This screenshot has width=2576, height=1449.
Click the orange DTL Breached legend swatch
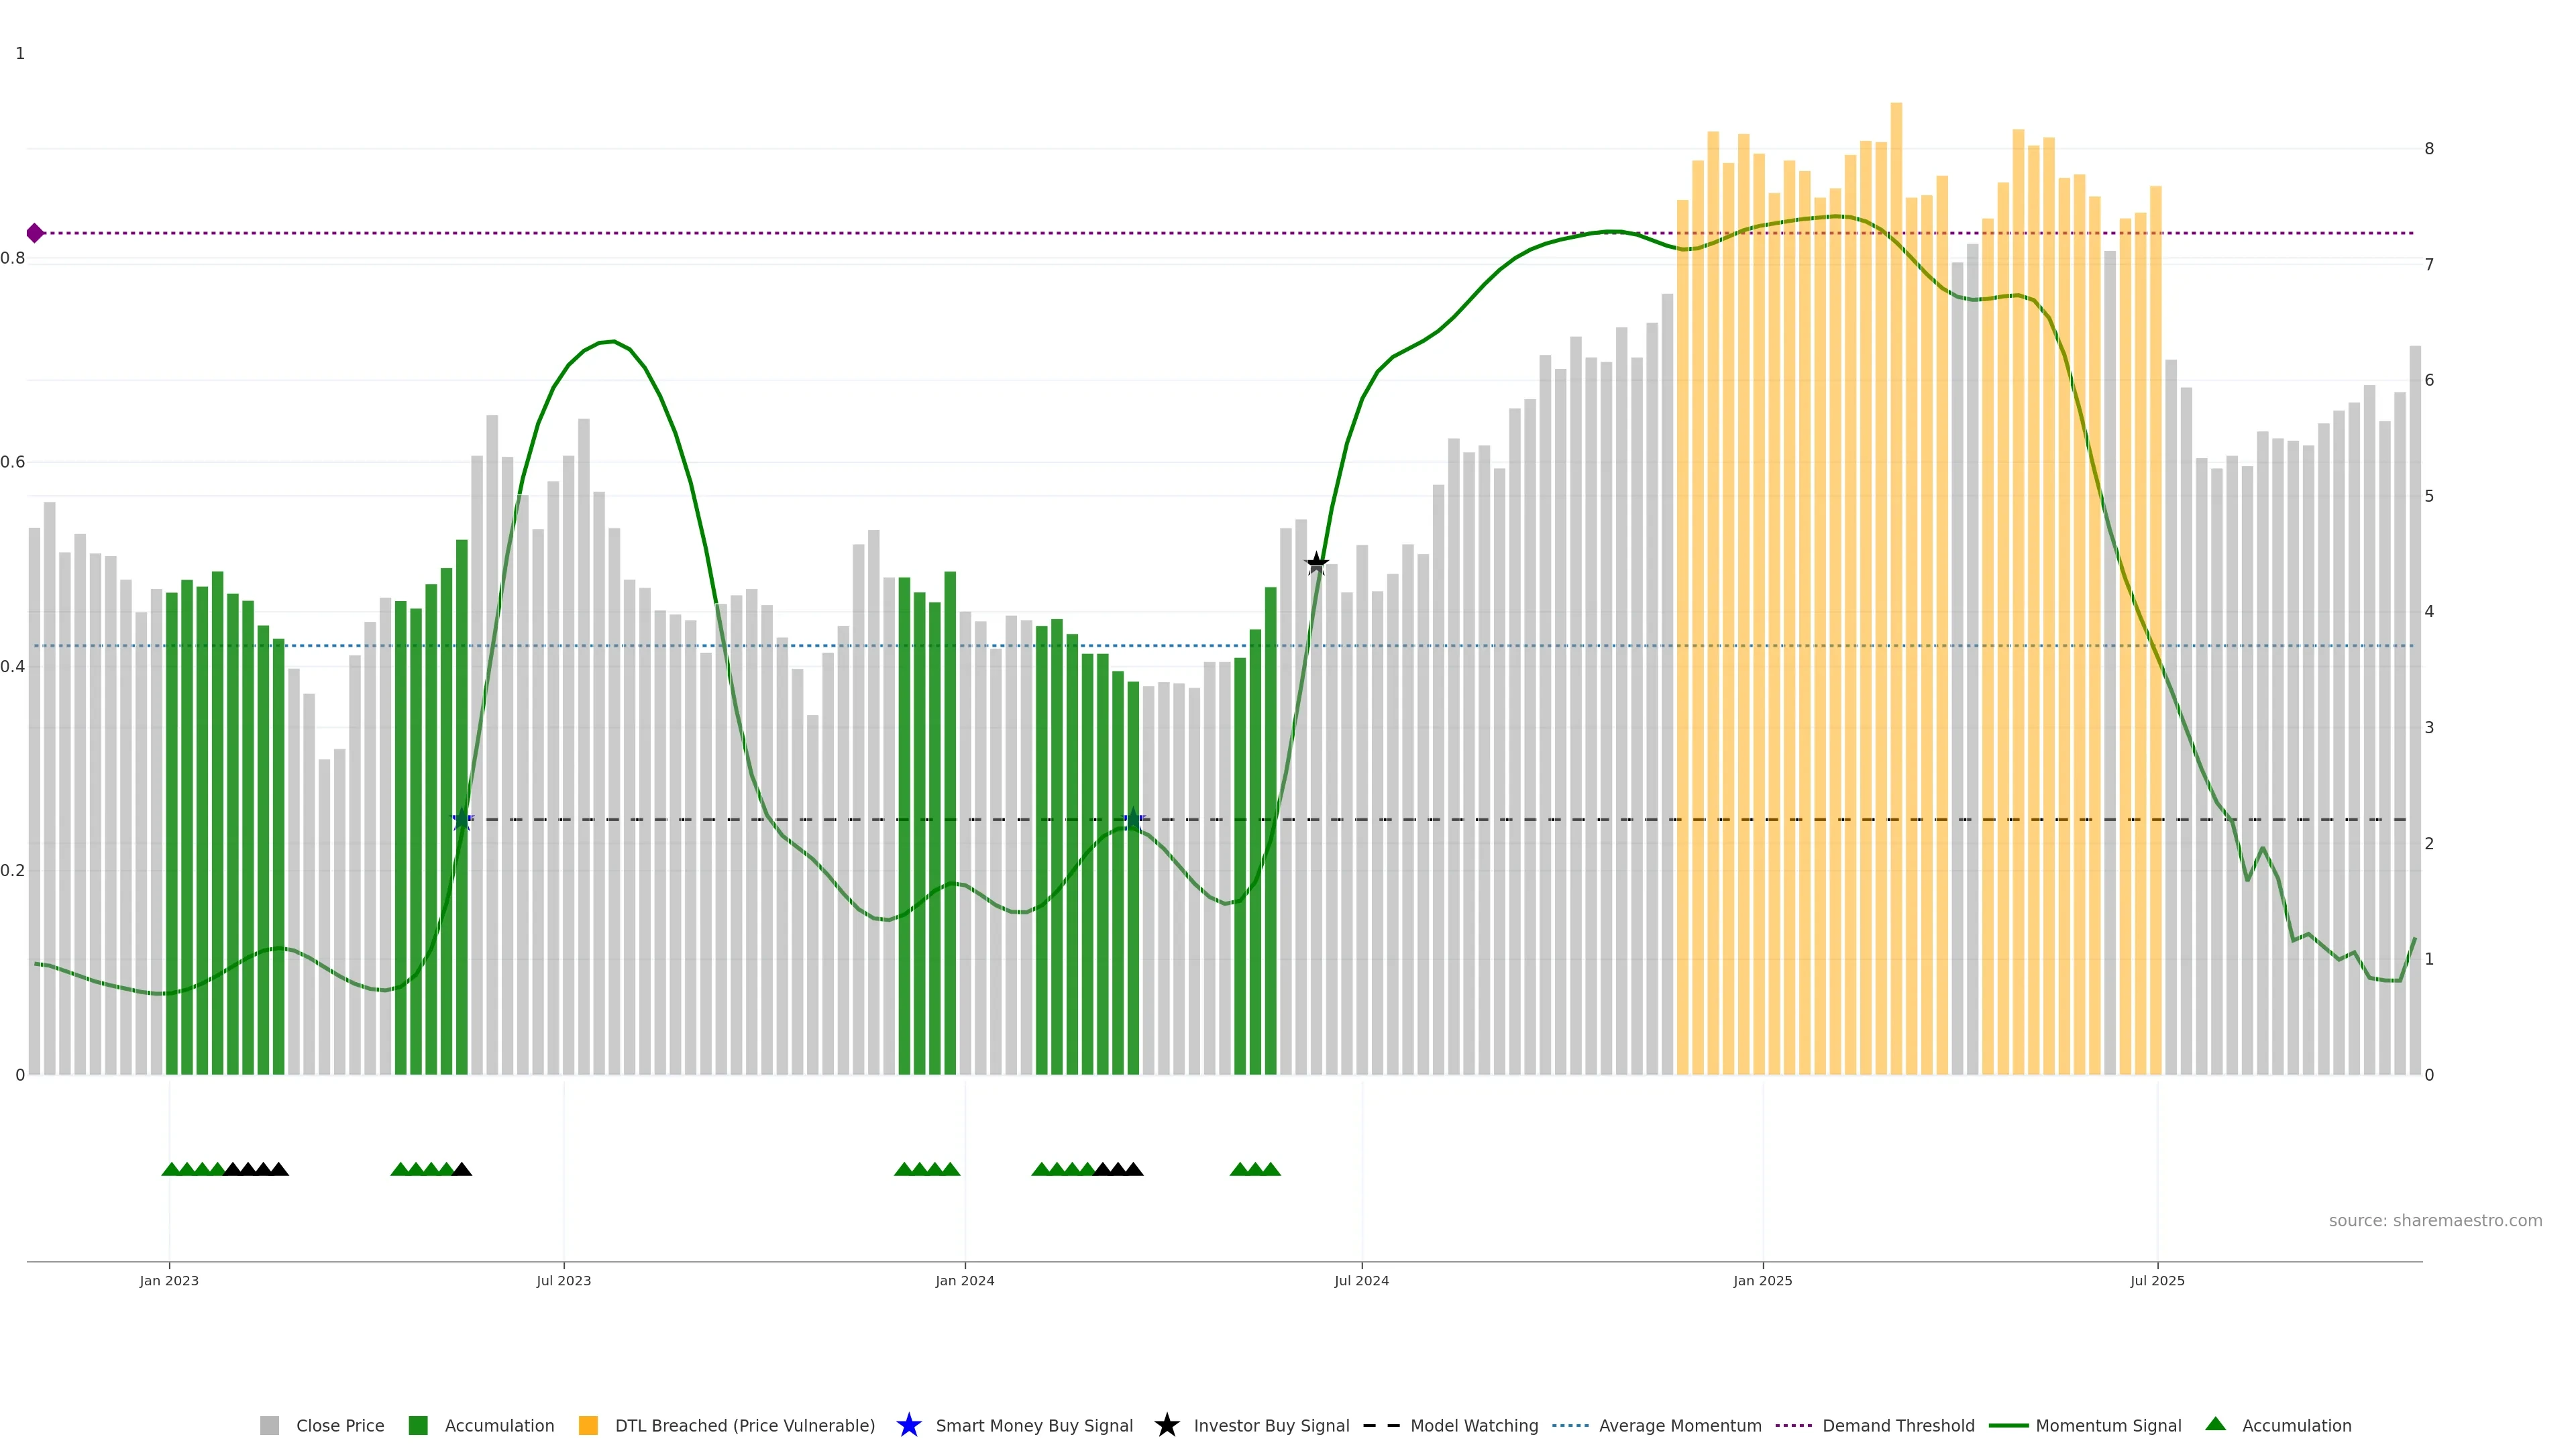coord(588,1425)
